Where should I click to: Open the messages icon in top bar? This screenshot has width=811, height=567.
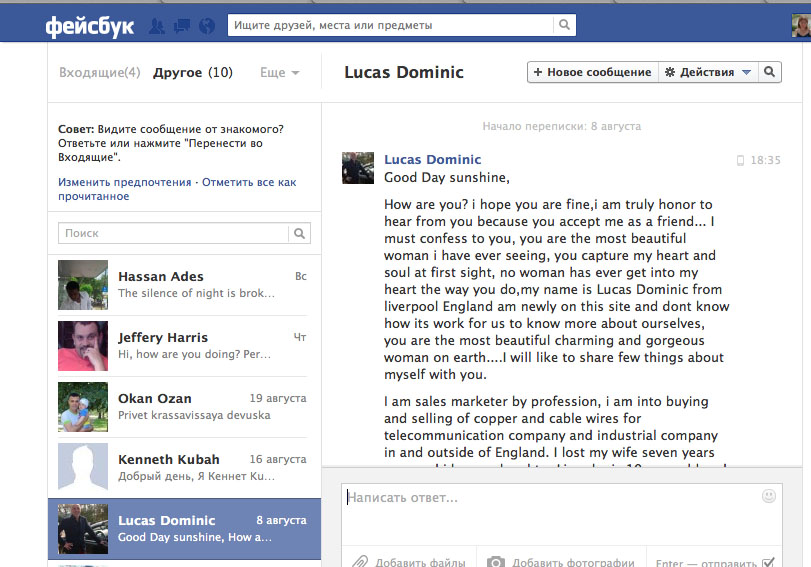click(x=182, y=26)
